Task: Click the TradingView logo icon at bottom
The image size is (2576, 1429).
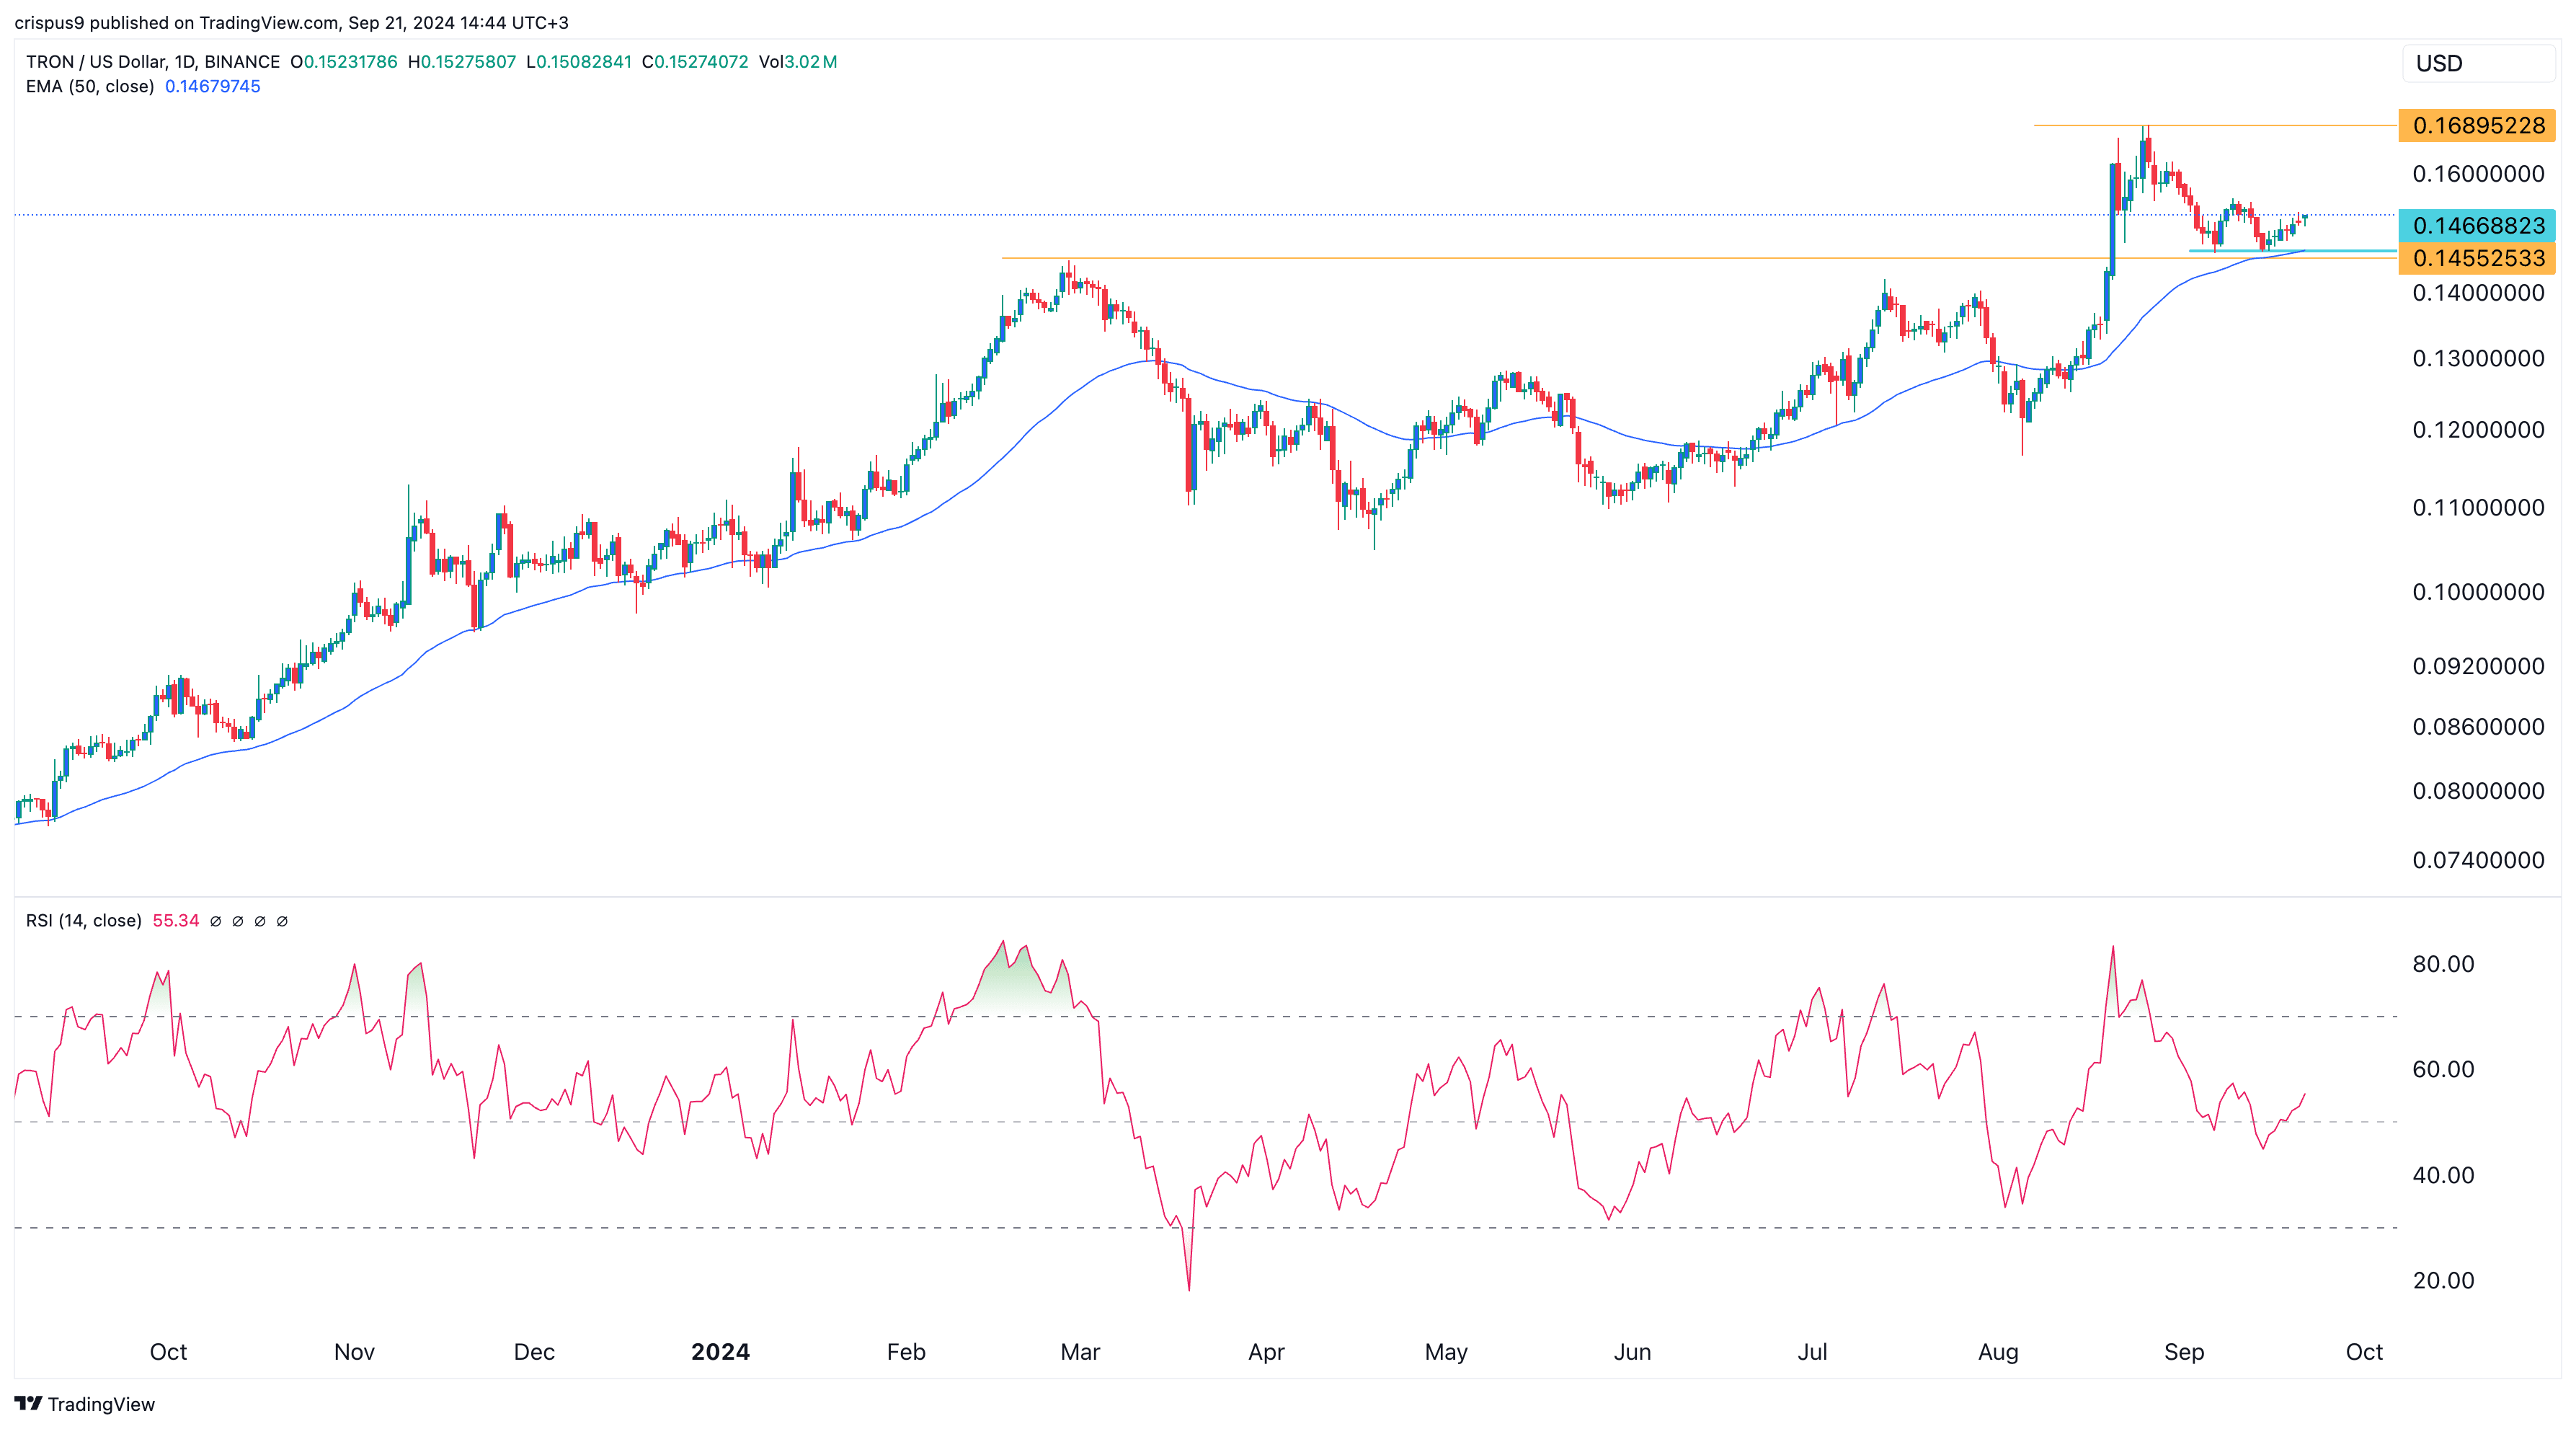Action: (x=28, y=1403)
